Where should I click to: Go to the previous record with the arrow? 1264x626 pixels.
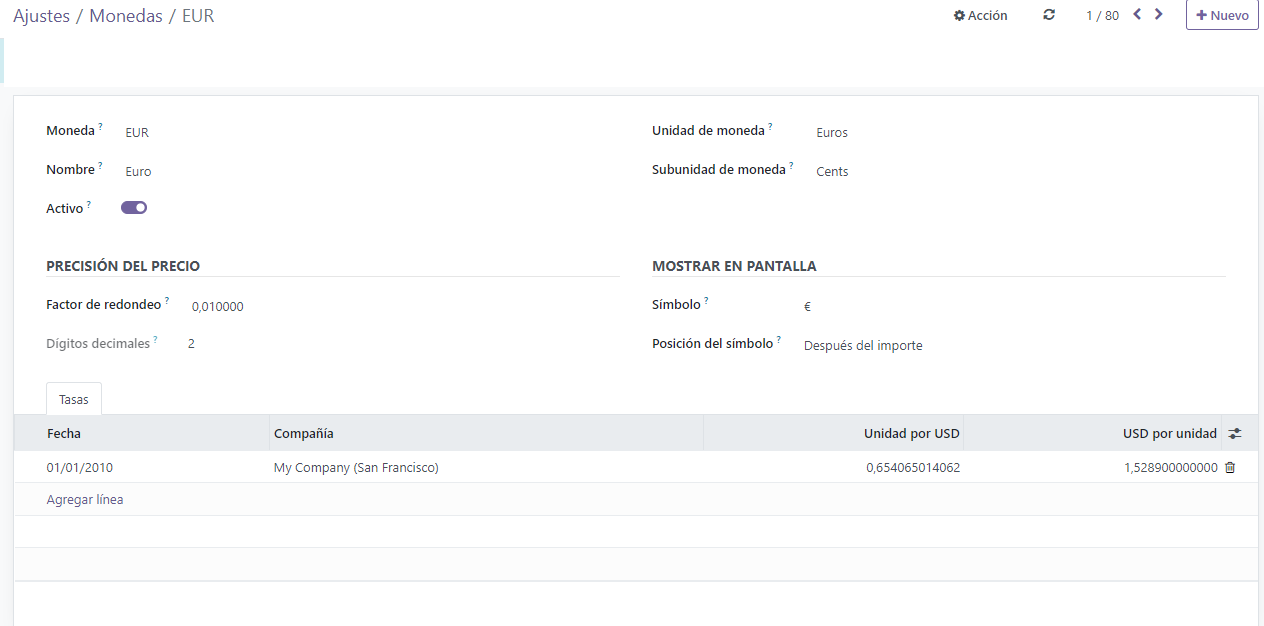(x=1136, y=15)
